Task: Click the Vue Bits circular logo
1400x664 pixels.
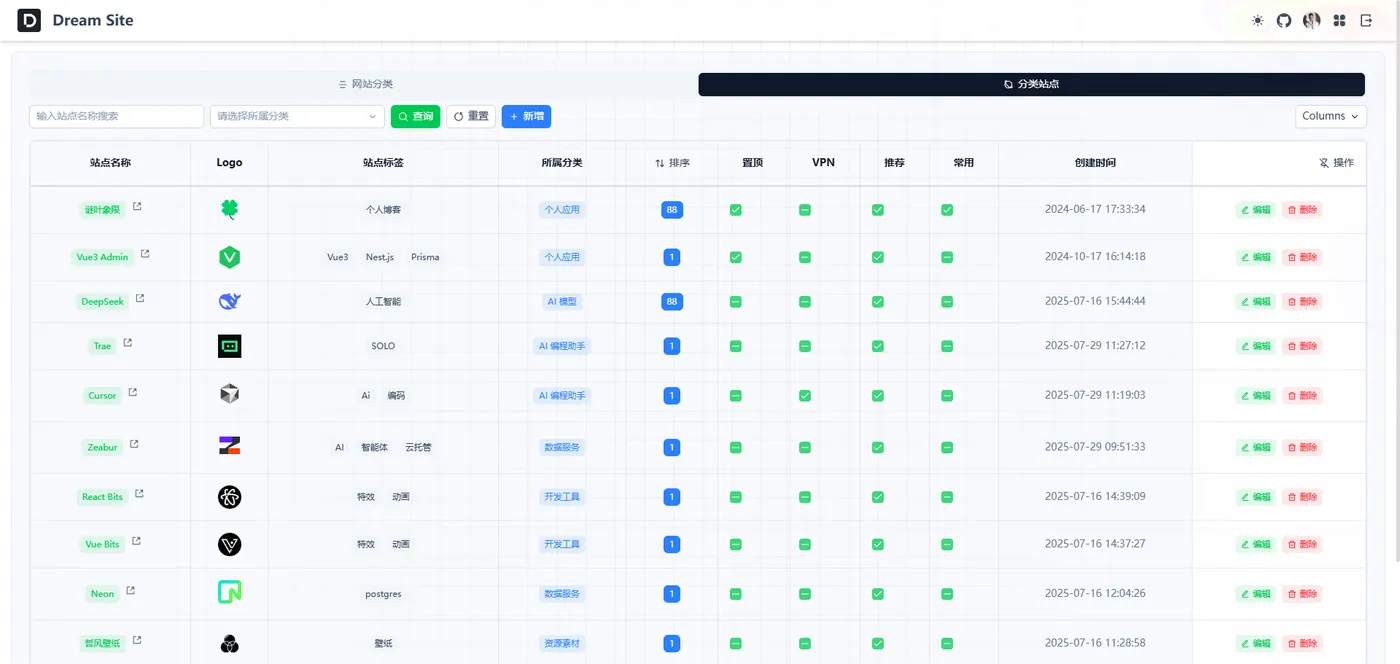Action: pyautogui.click(x=229, y=544)
